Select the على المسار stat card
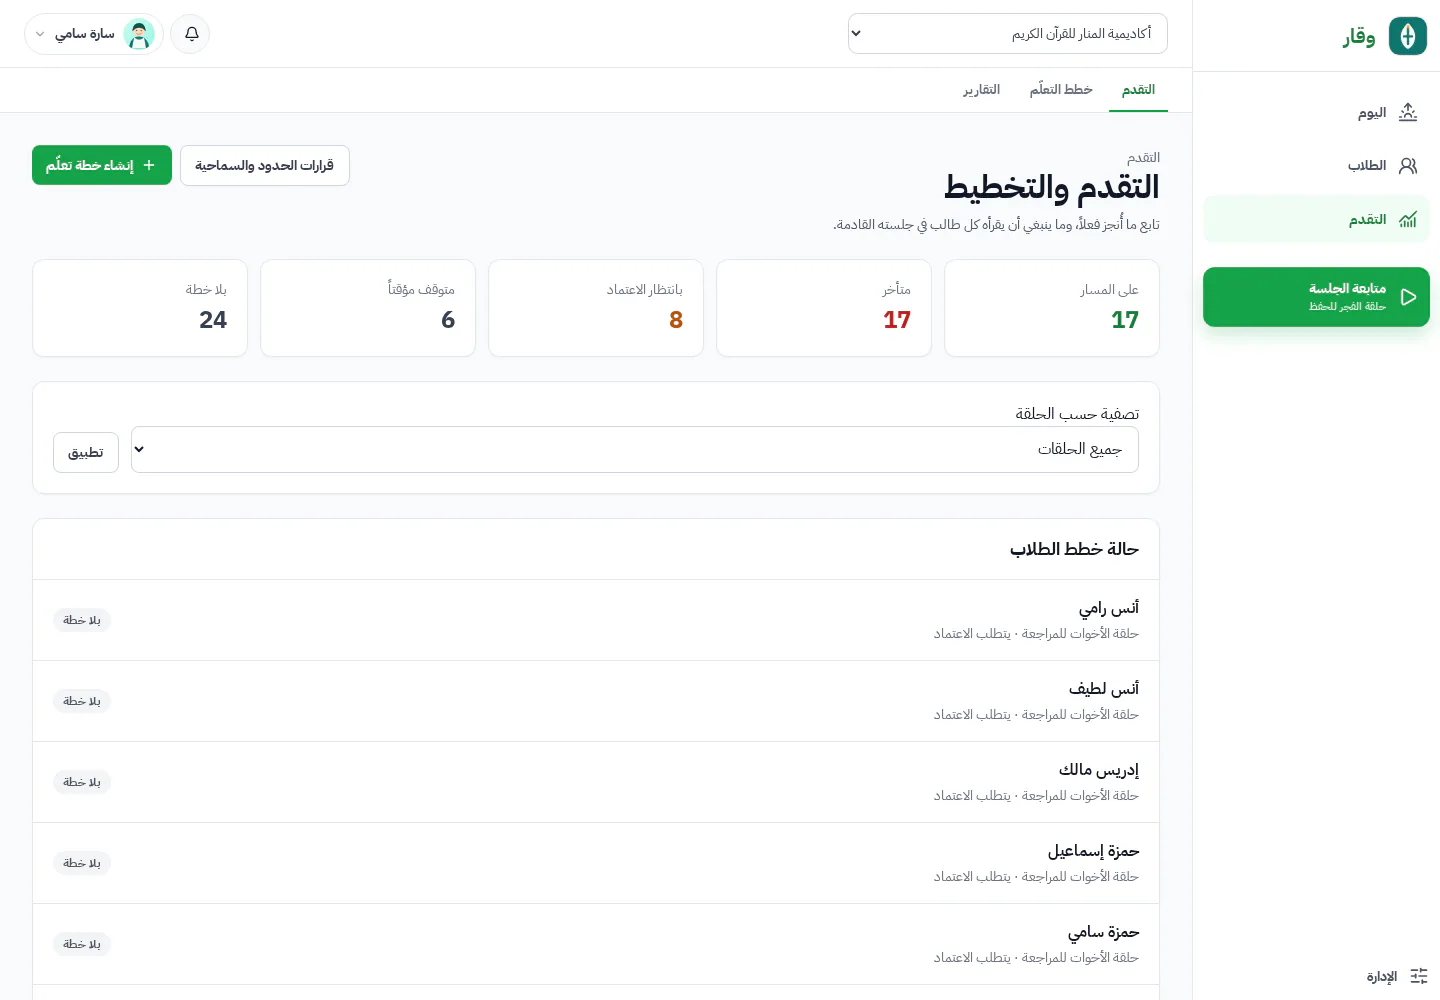The height and width of the screenshot is (1000, 1440). pyautogui.click(x=1052, y=308)
